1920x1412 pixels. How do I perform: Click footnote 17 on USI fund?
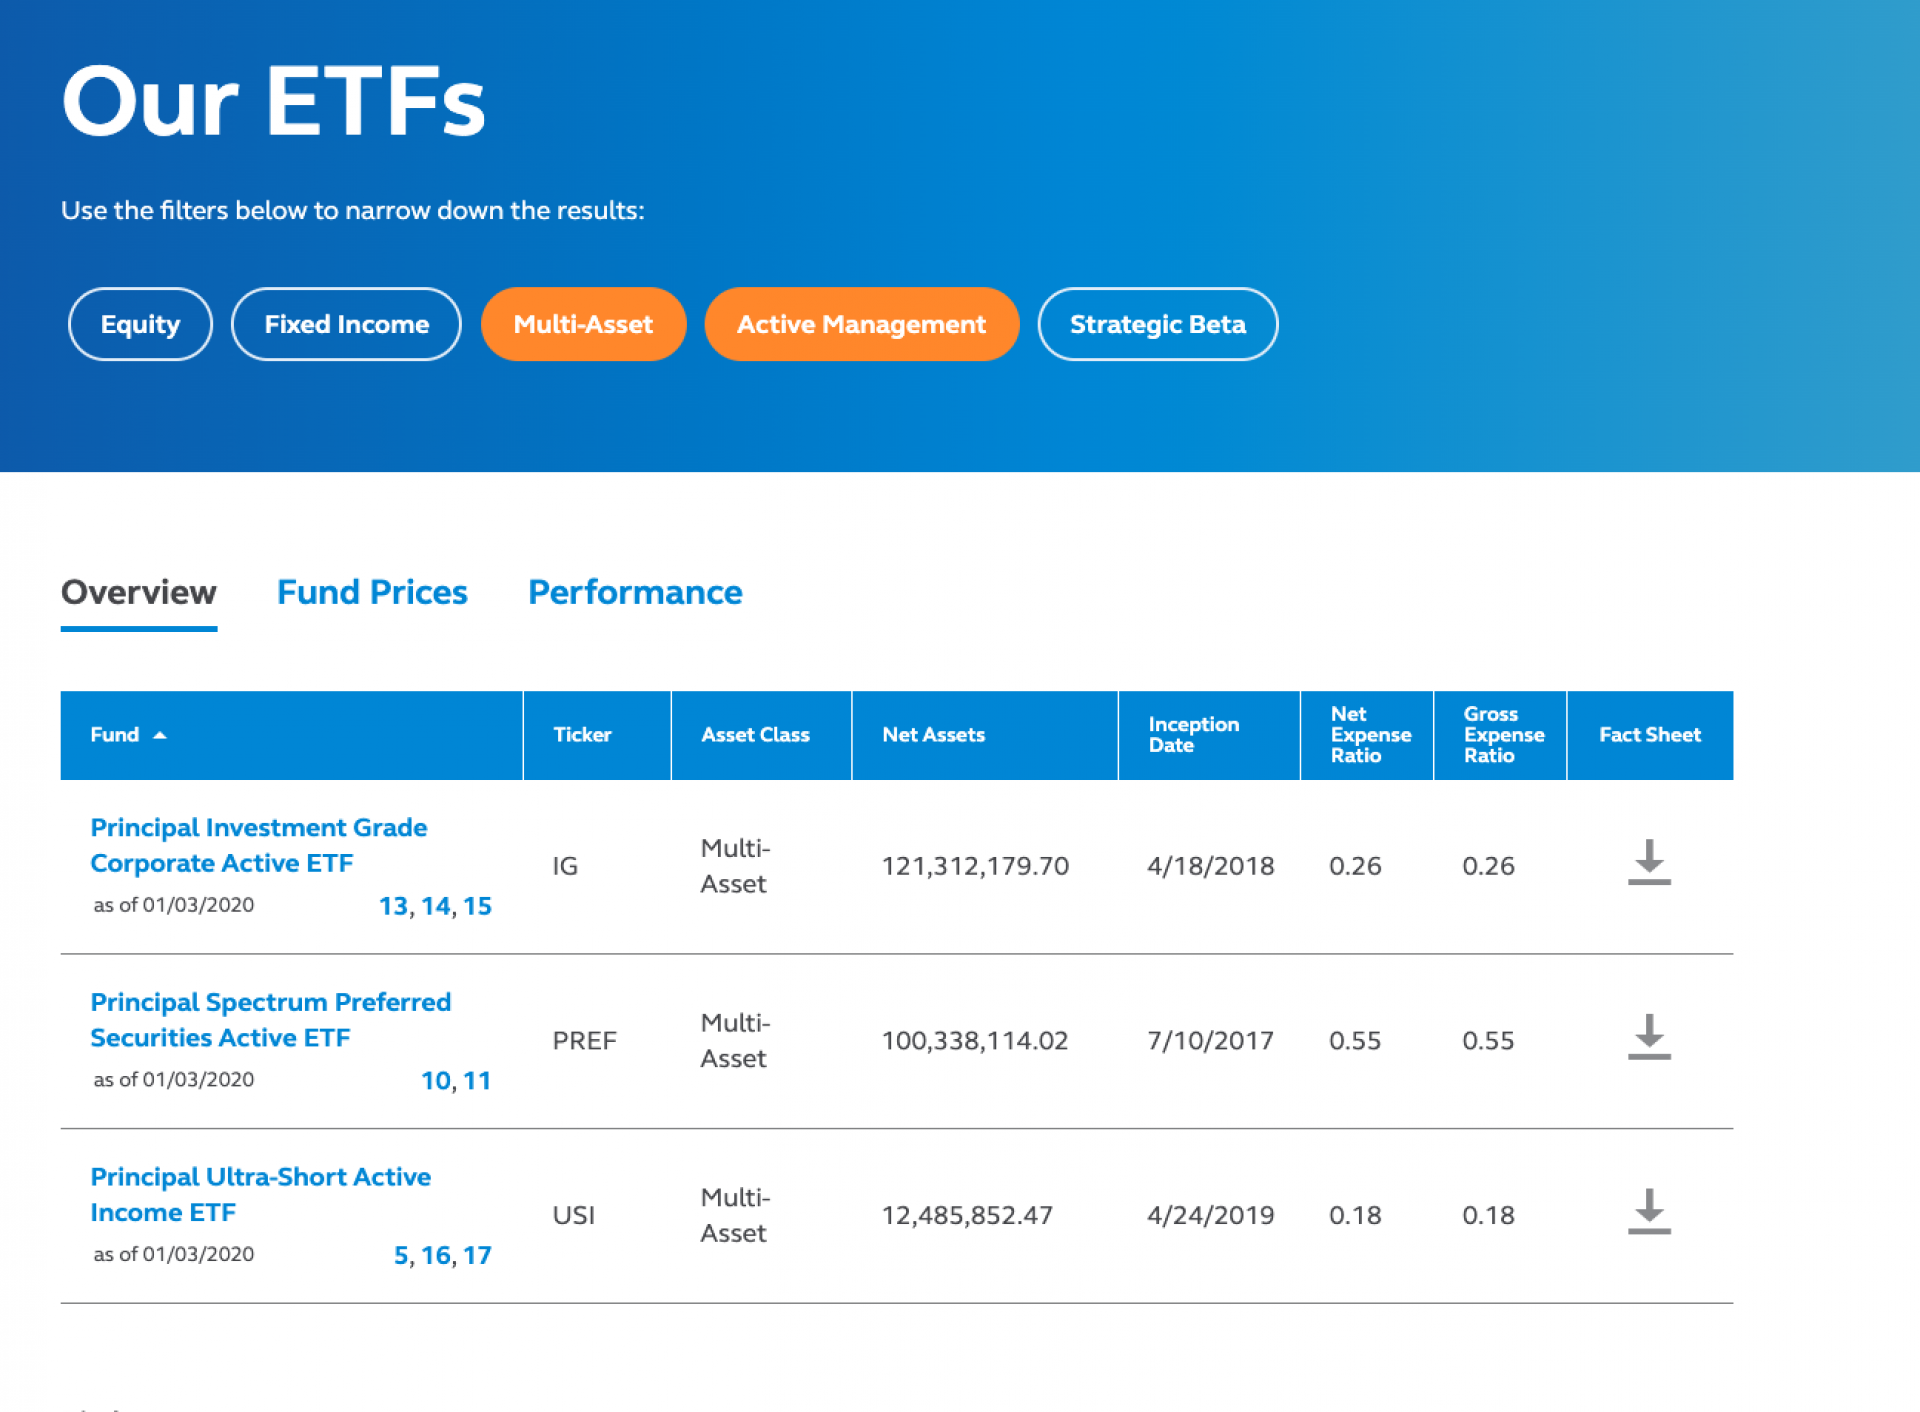[x=477, y=1255]
